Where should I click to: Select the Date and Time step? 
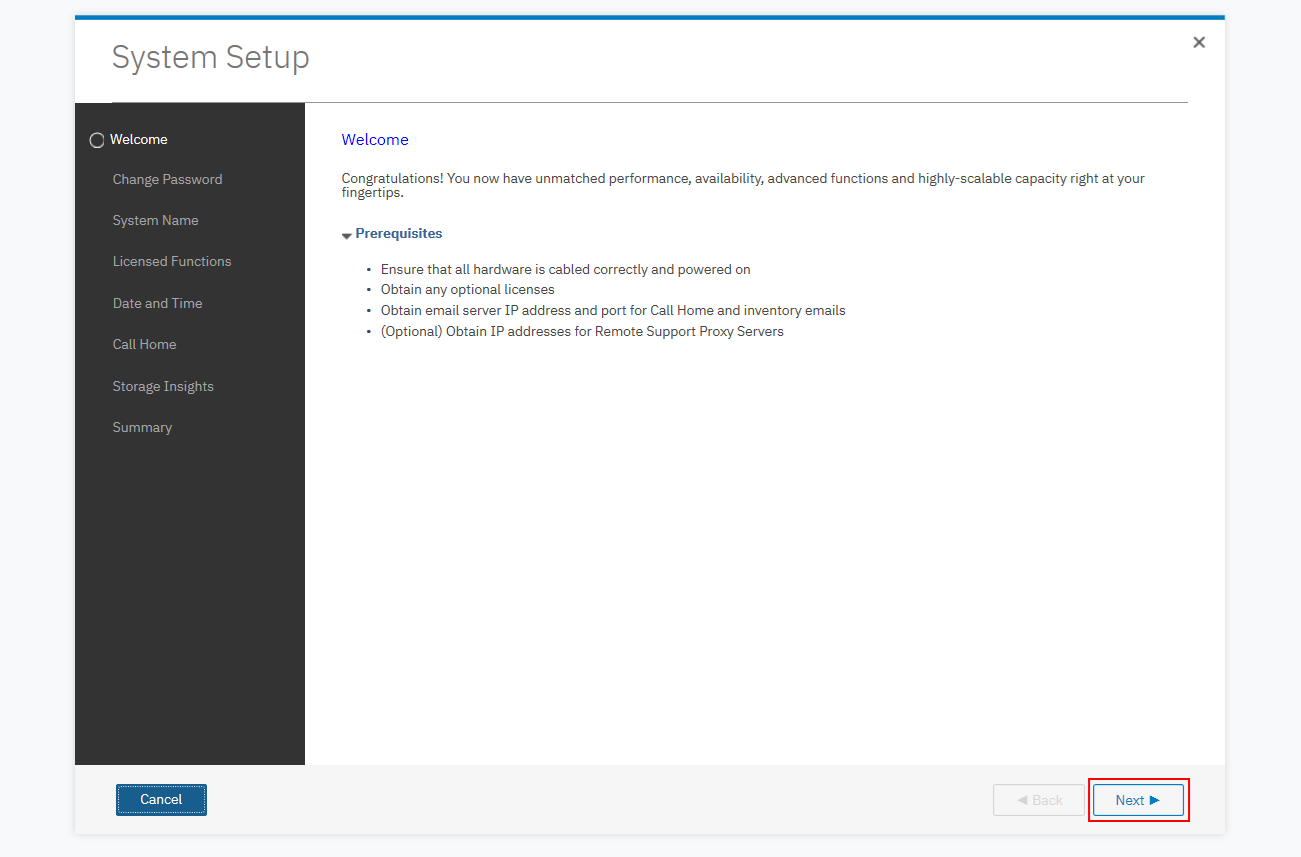tap(157, 303)
